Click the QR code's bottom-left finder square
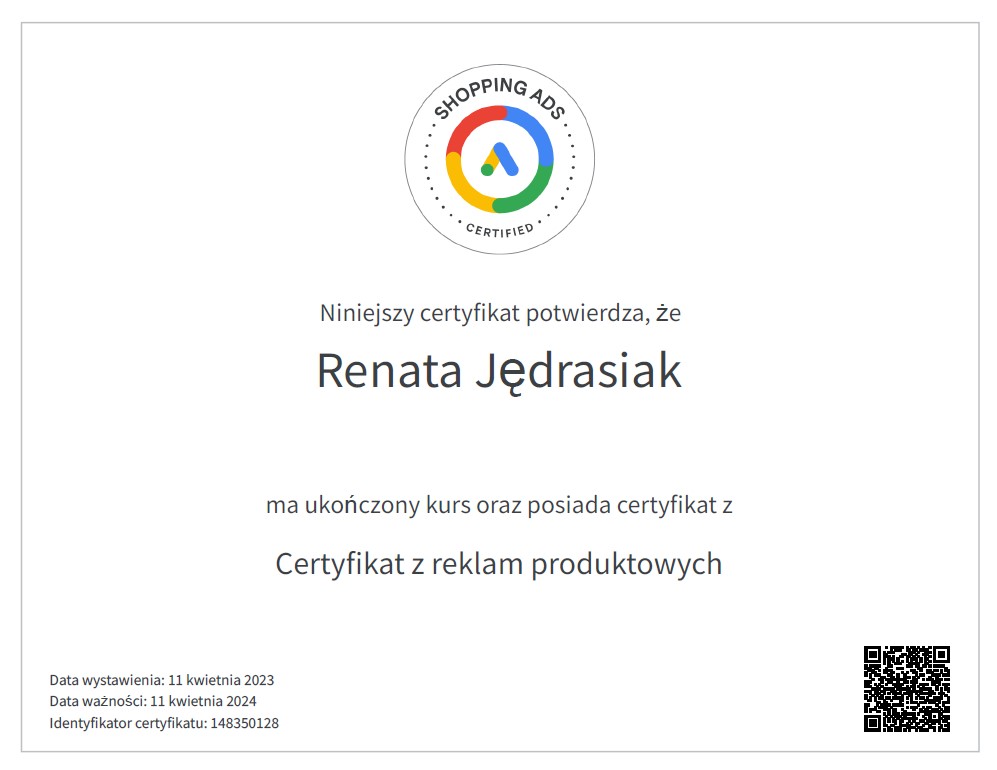Image resolution: width=997 pixels, height=770 pixels. [x=873, y=721]
